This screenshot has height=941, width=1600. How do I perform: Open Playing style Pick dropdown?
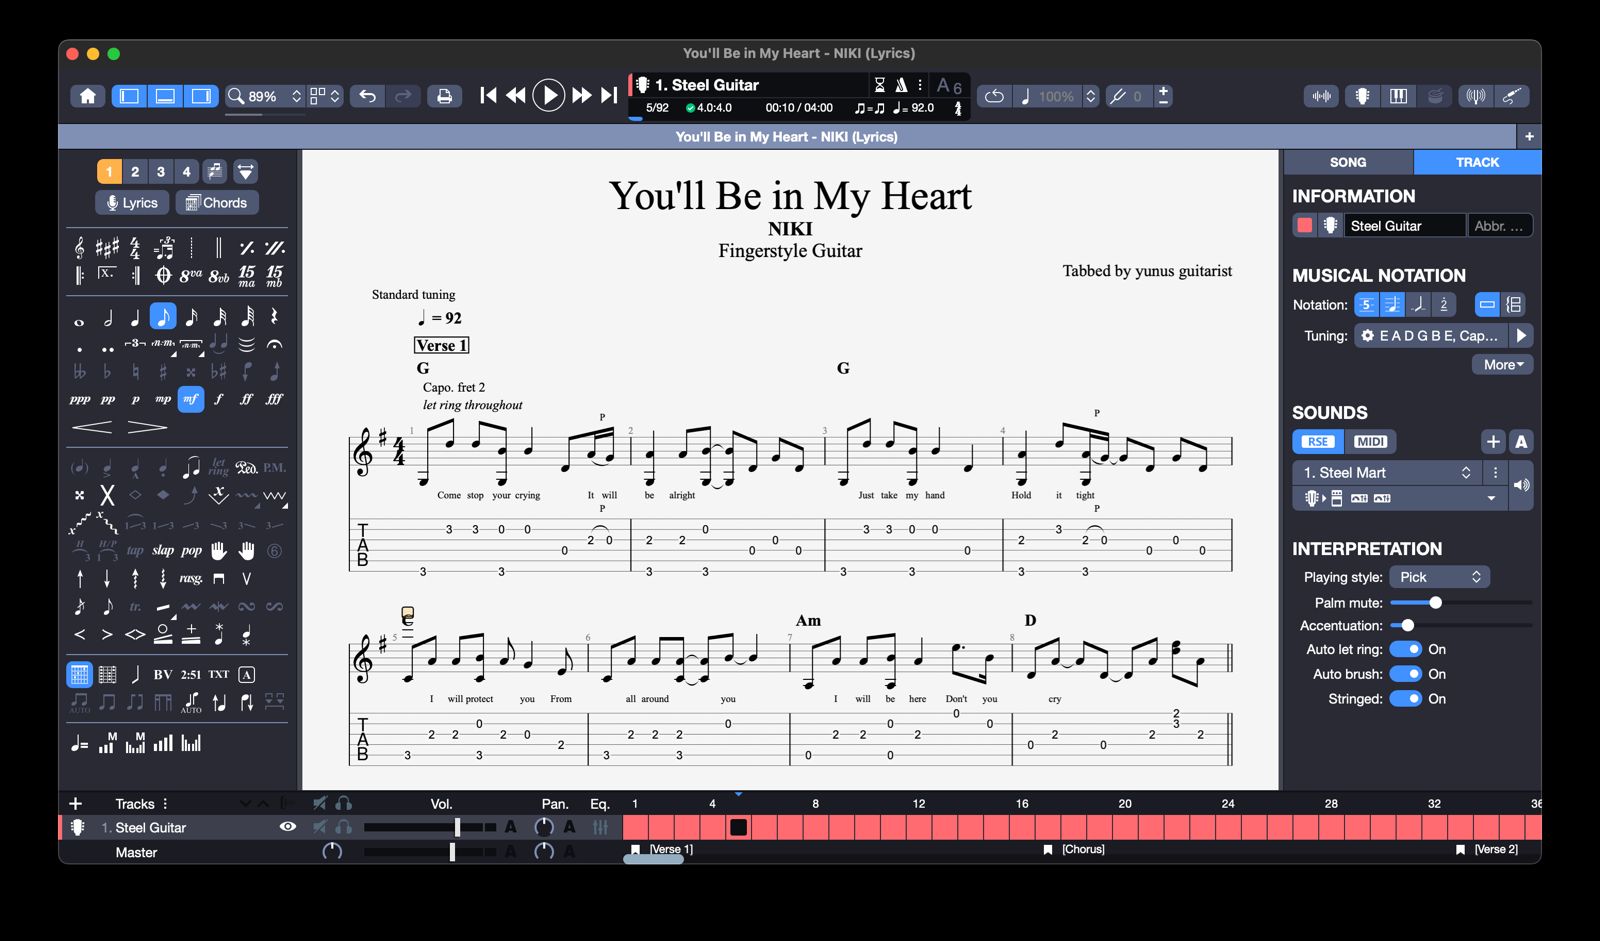[x=1439, y=577]
